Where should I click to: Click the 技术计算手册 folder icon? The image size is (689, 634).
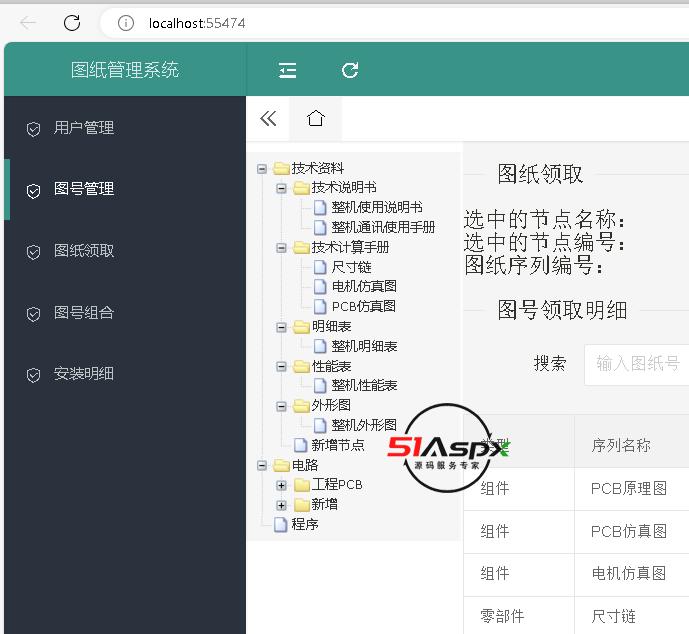301,248
